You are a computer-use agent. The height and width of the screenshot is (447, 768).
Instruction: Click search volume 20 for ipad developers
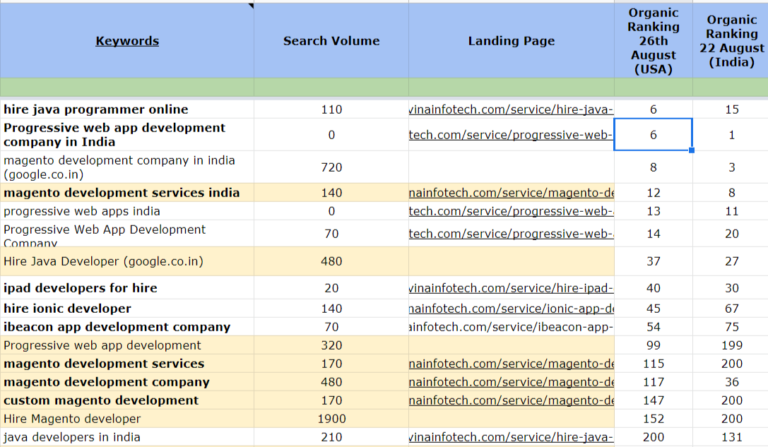(331, 288)
